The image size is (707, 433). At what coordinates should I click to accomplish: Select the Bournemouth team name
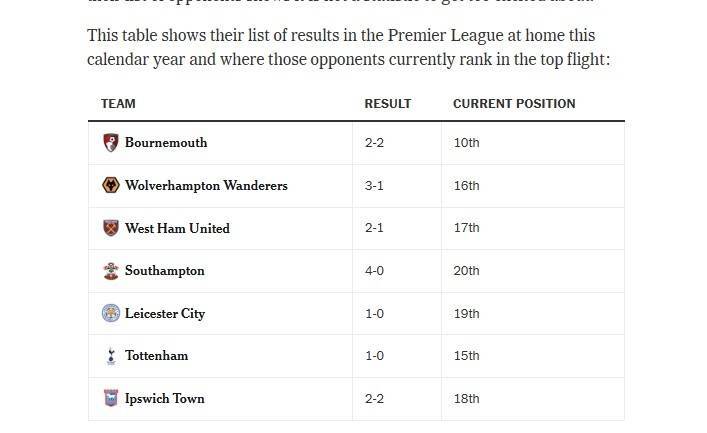tap(166, 143)
